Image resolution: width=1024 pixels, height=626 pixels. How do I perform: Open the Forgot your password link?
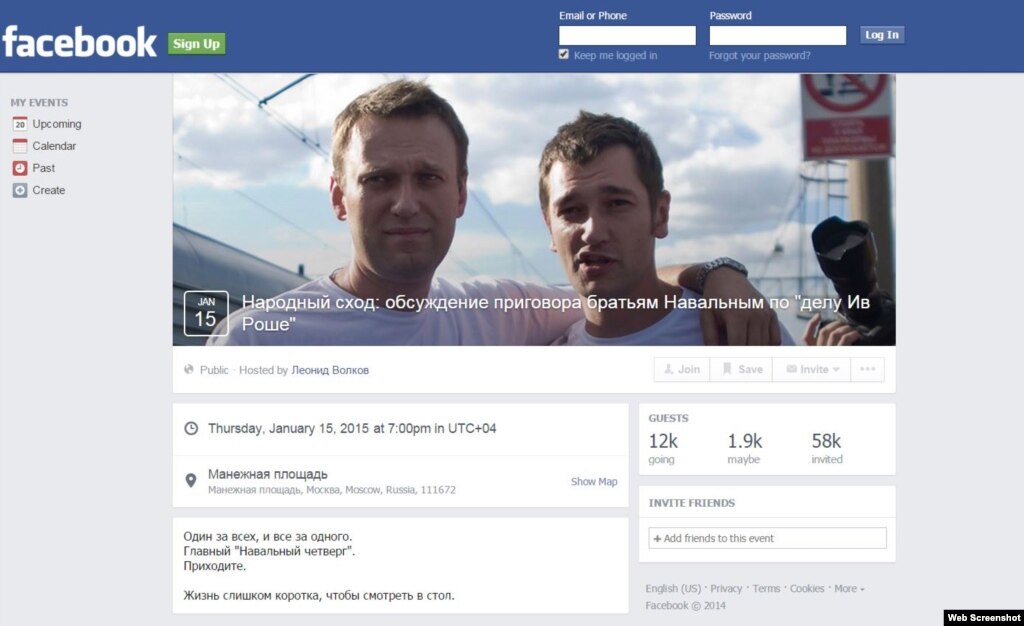click(x=760, y=56)
